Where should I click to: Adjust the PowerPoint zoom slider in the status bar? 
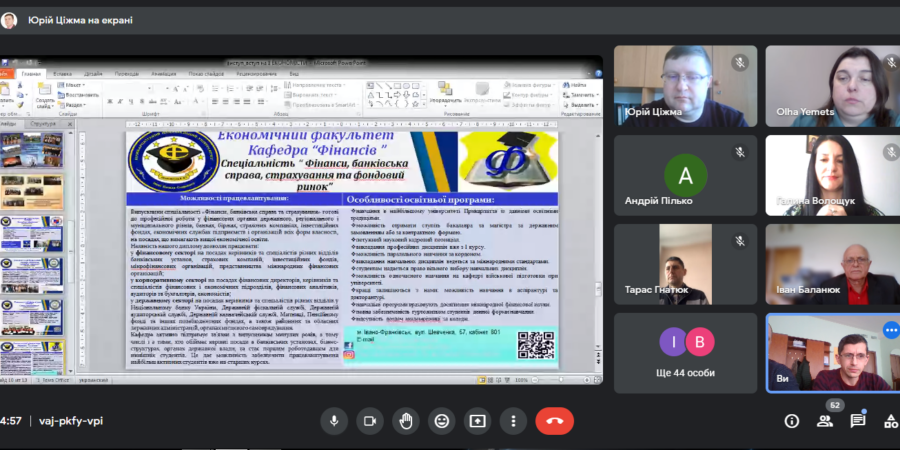561,380
